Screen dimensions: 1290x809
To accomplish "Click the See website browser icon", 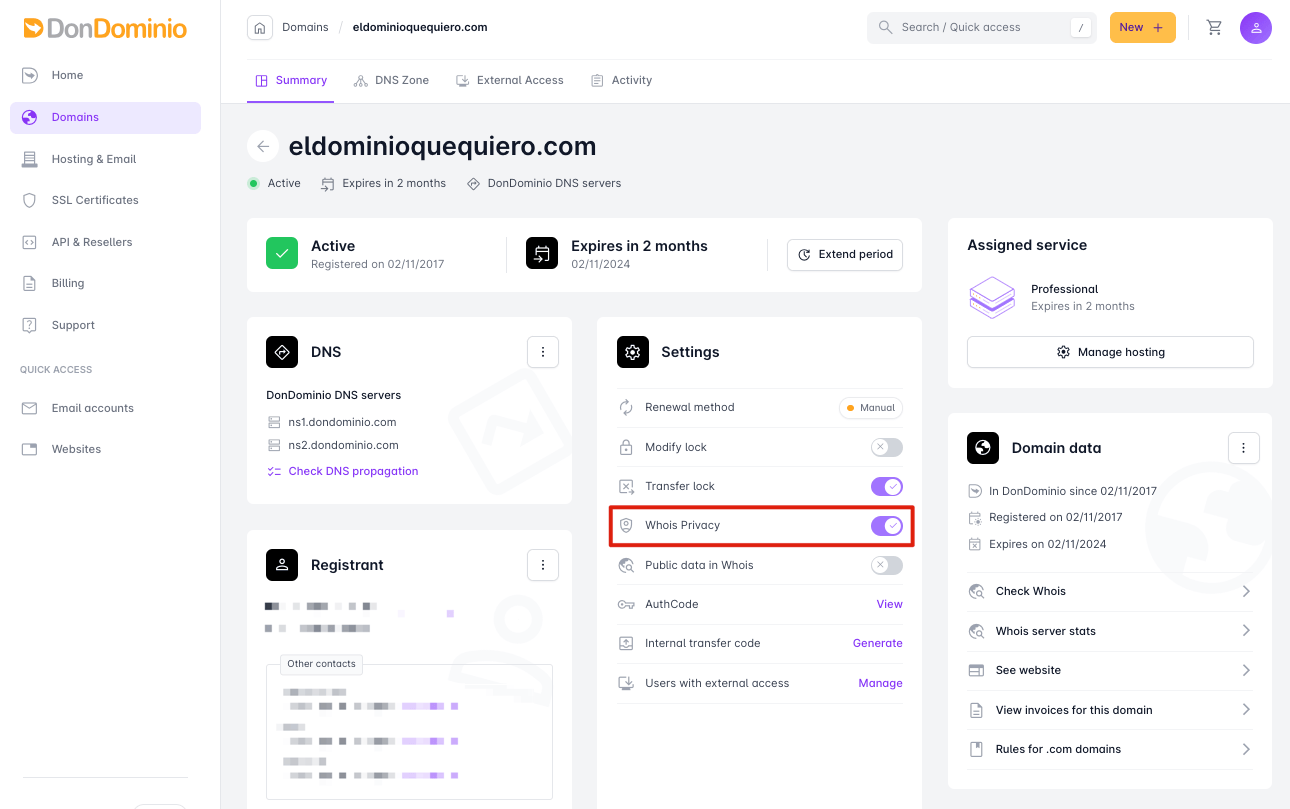I will [x=976, y=670].
